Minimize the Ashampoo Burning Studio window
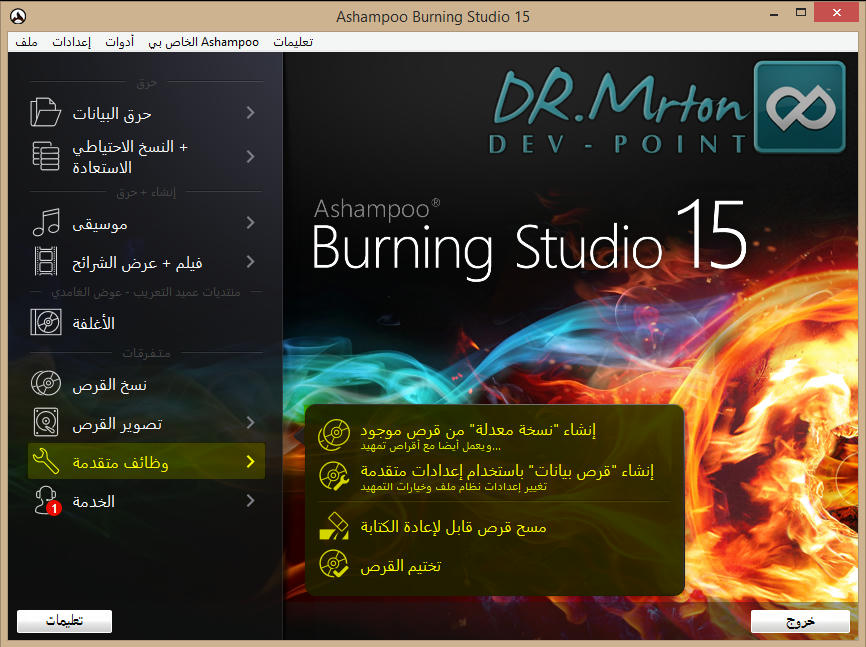Screen dimensions: 866x647 (774, 13)
